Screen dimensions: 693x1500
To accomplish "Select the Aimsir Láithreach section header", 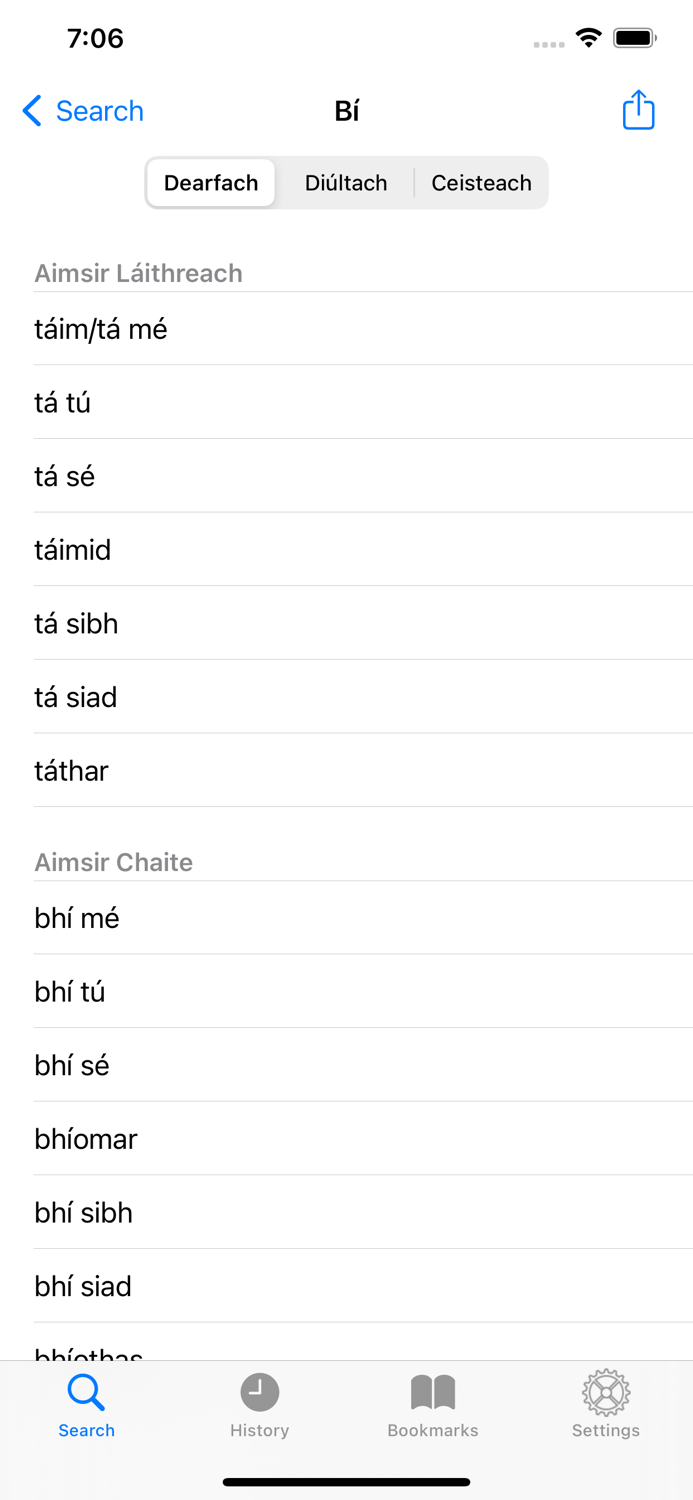I will click(139, 273).
